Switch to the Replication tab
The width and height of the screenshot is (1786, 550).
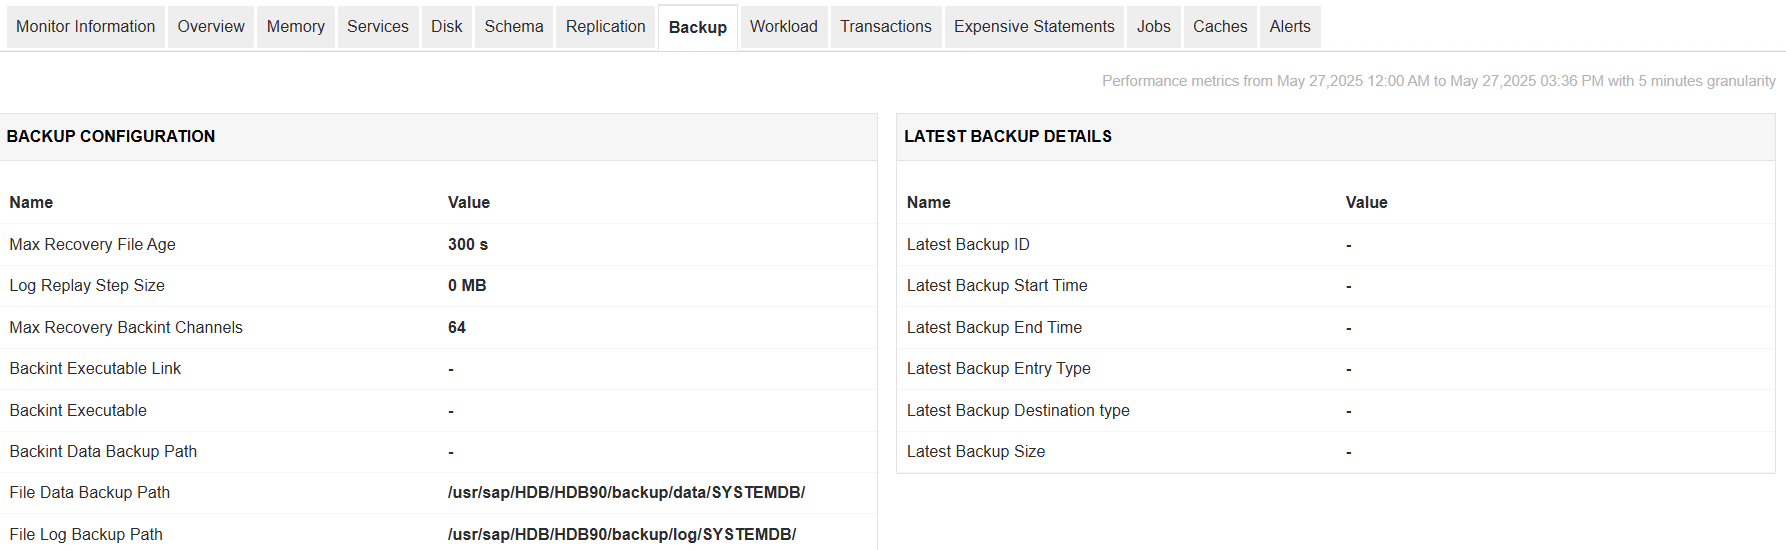(x=605, y=27)
